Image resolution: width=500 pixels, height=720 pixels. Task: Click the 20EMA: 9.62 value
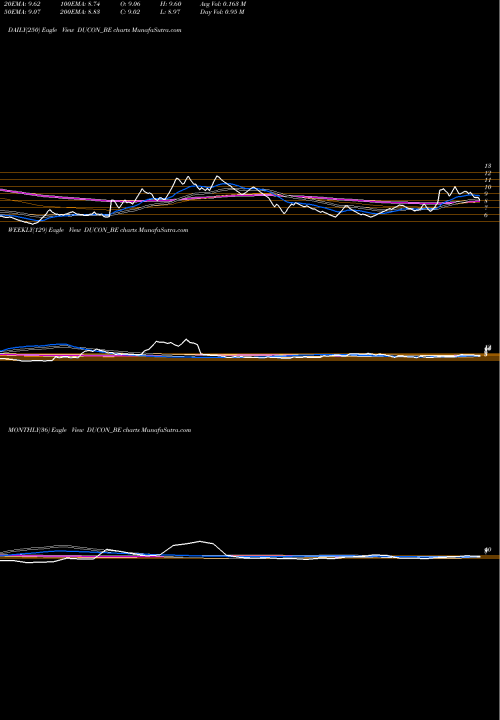(21, 4)
